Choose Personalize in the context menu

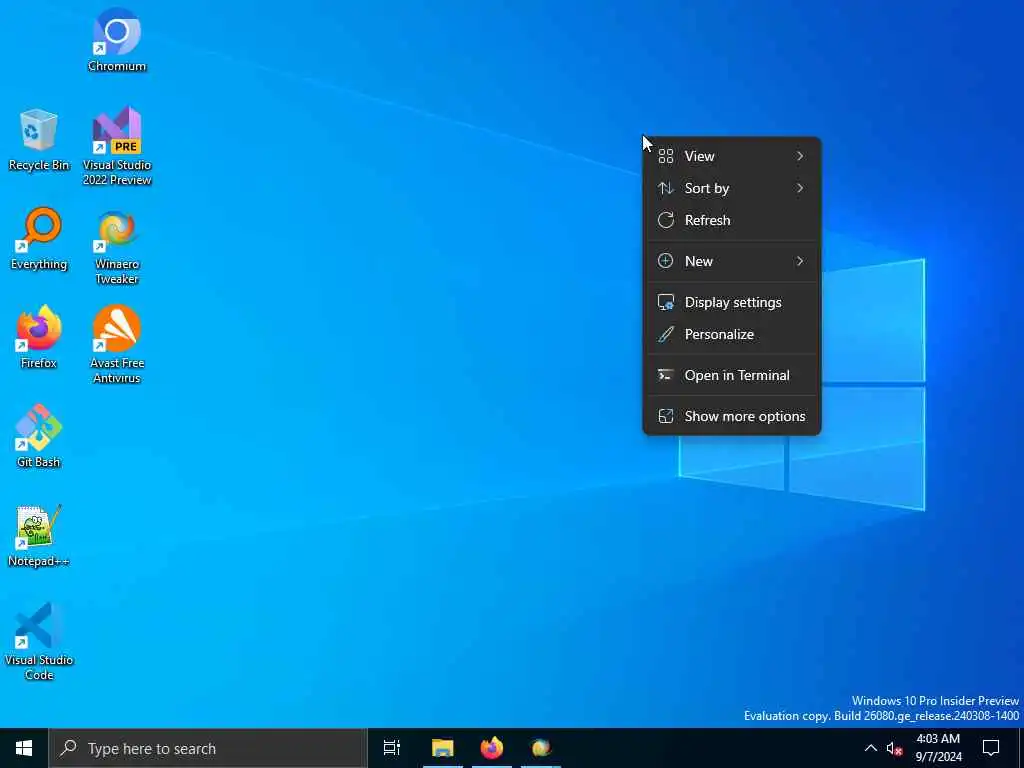pyautogui.click(x=731, y=334)
